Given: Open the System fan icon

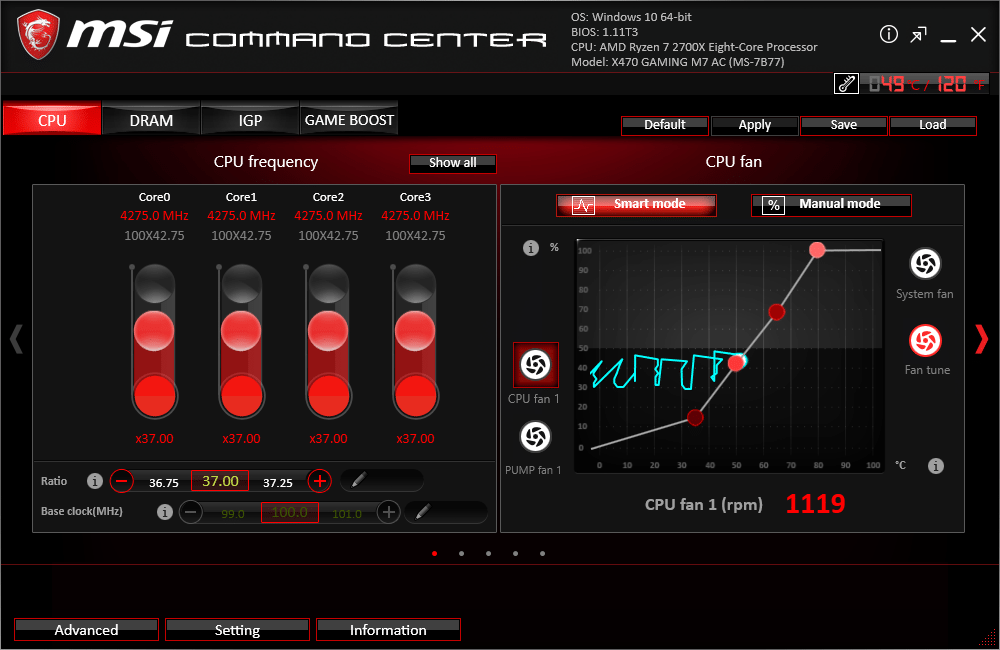Looking at the screenshot, I should point(925,263).
